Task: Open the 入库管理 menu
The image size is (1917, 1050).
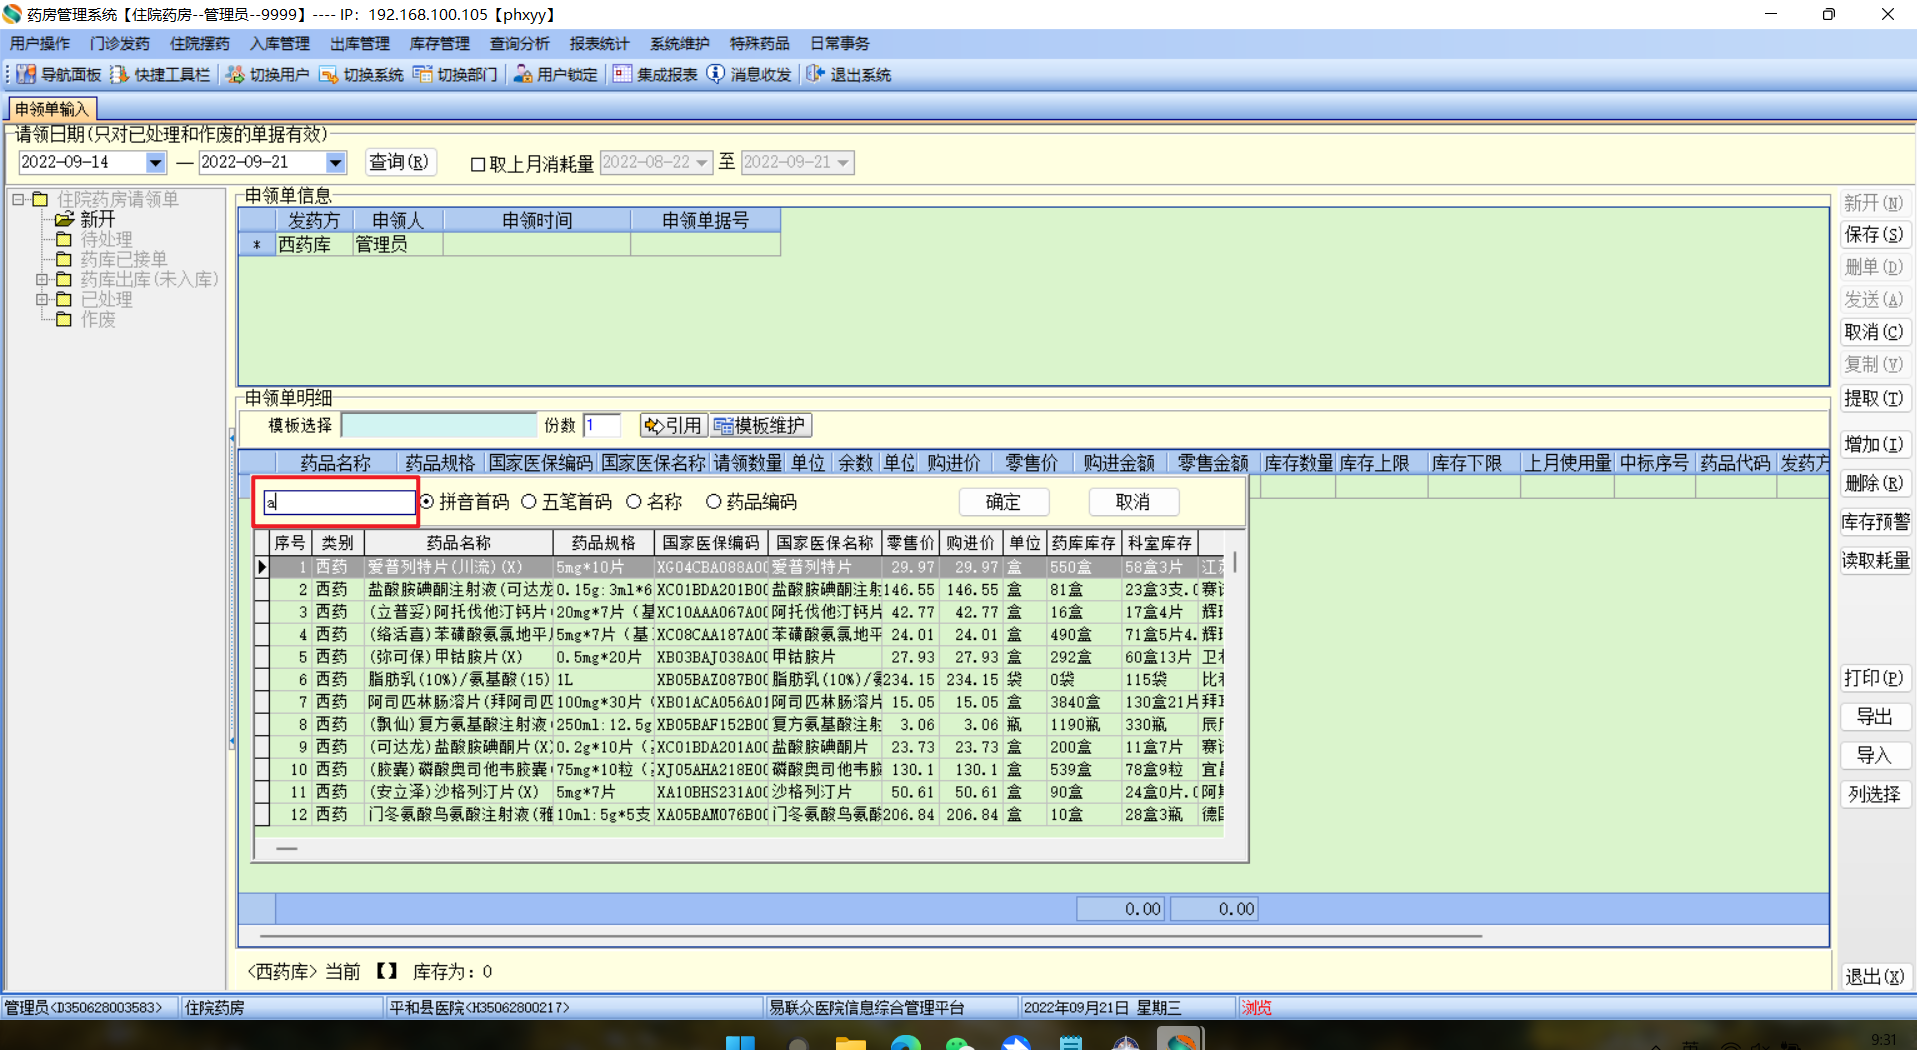Action: pyautogui.click(x=280, y=43)
